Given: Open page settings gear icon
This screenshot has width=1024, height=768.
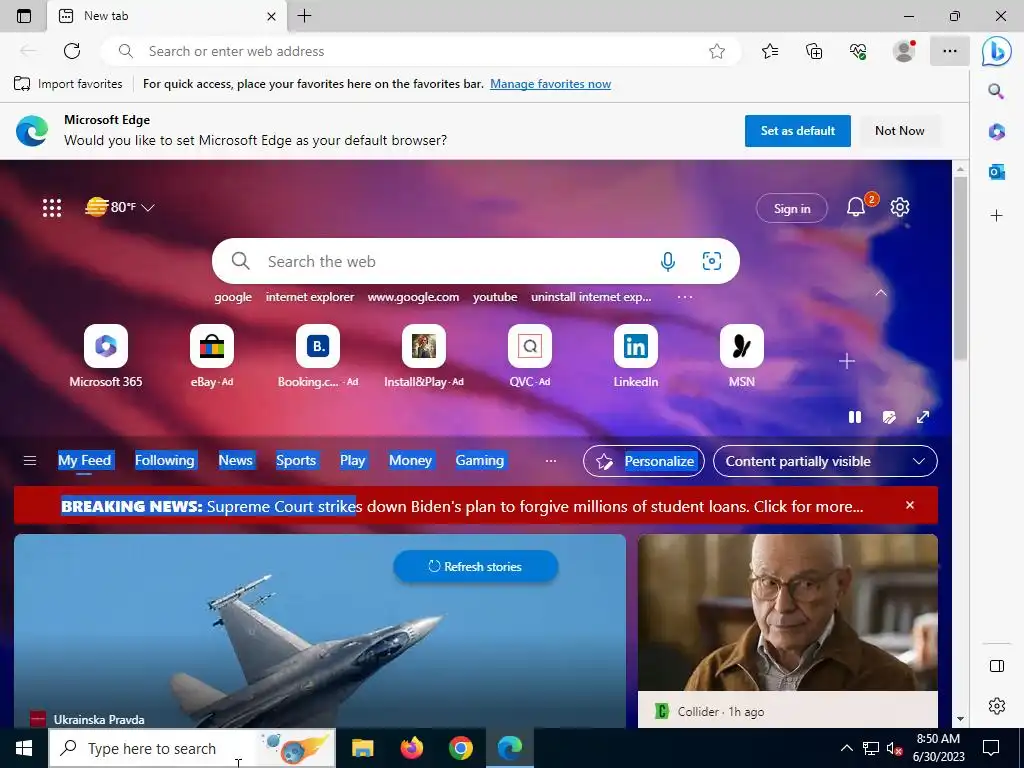Looking at the screenshot, I should 900,207.
